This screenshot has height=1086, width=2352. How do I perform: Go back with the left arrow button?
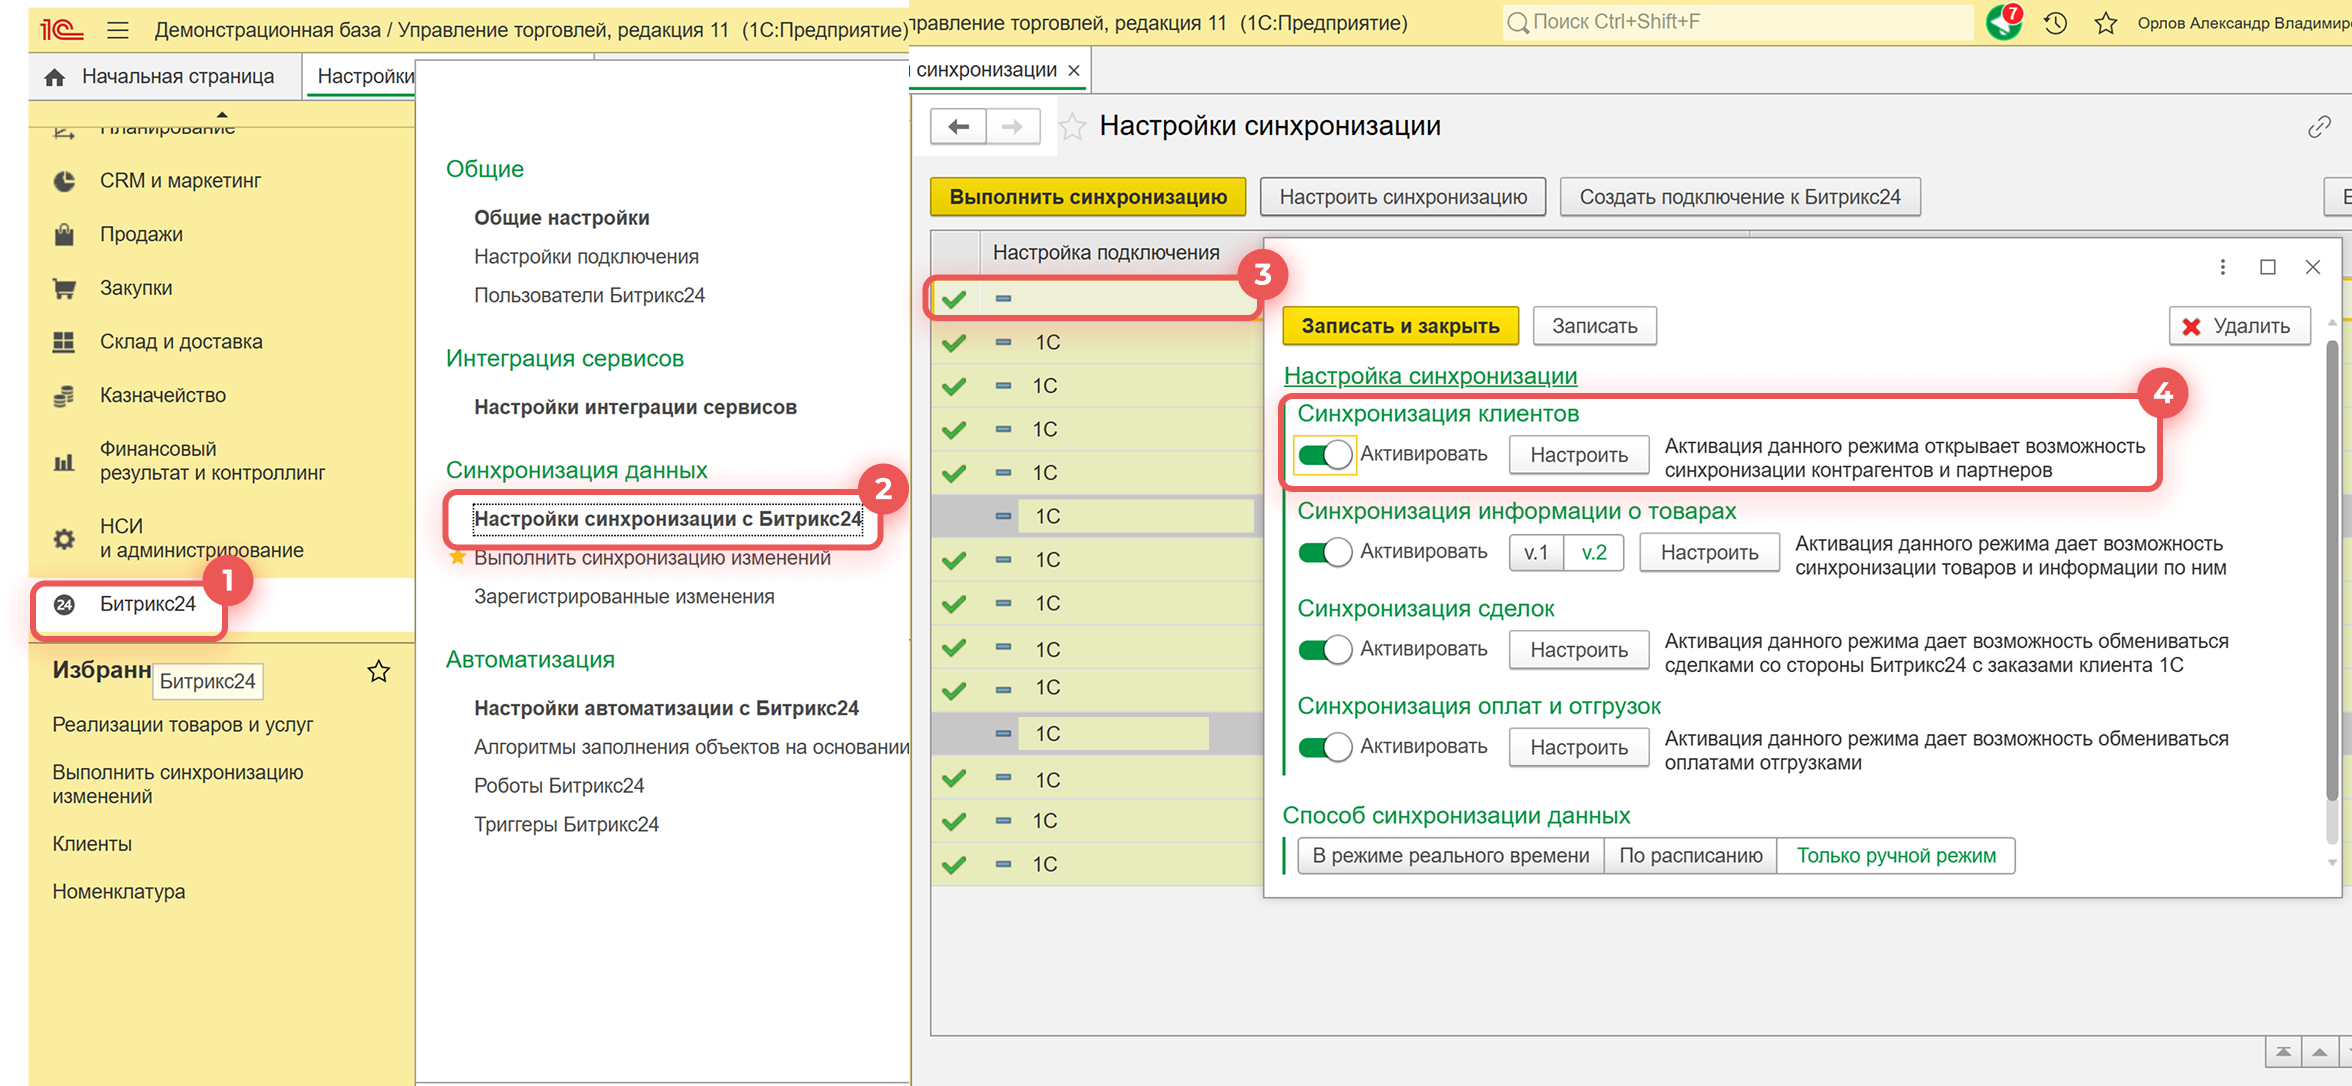958,127
